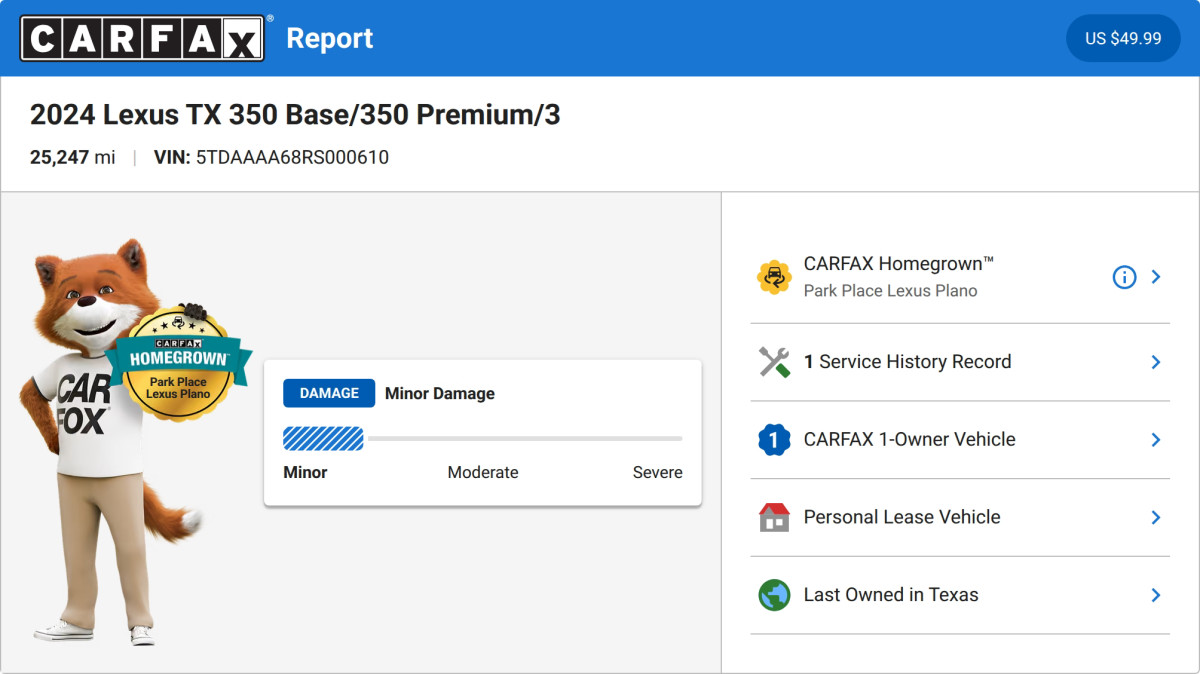Click the wrench and screwdriver service icon
This screenshot has width=1200, height=674.
(x=774, y=362)
